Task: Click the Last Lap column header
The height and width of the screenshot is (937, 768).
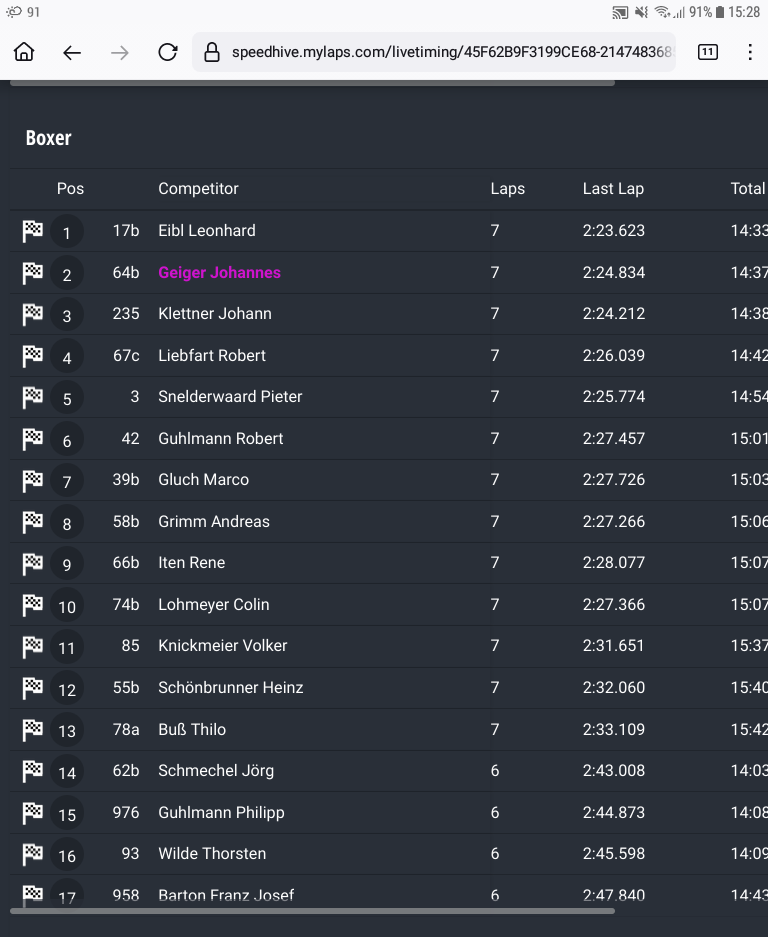Action: click(613, 189)
